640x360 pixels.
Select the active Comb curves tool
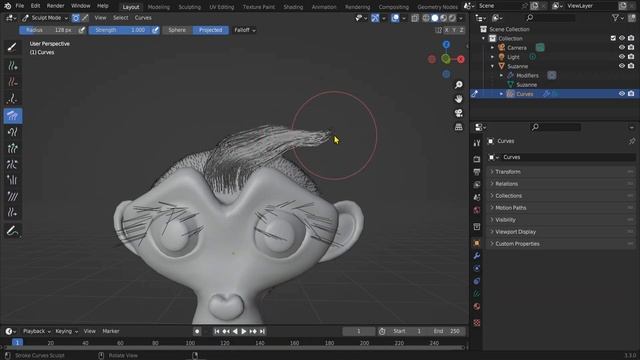tap(12, 116)
